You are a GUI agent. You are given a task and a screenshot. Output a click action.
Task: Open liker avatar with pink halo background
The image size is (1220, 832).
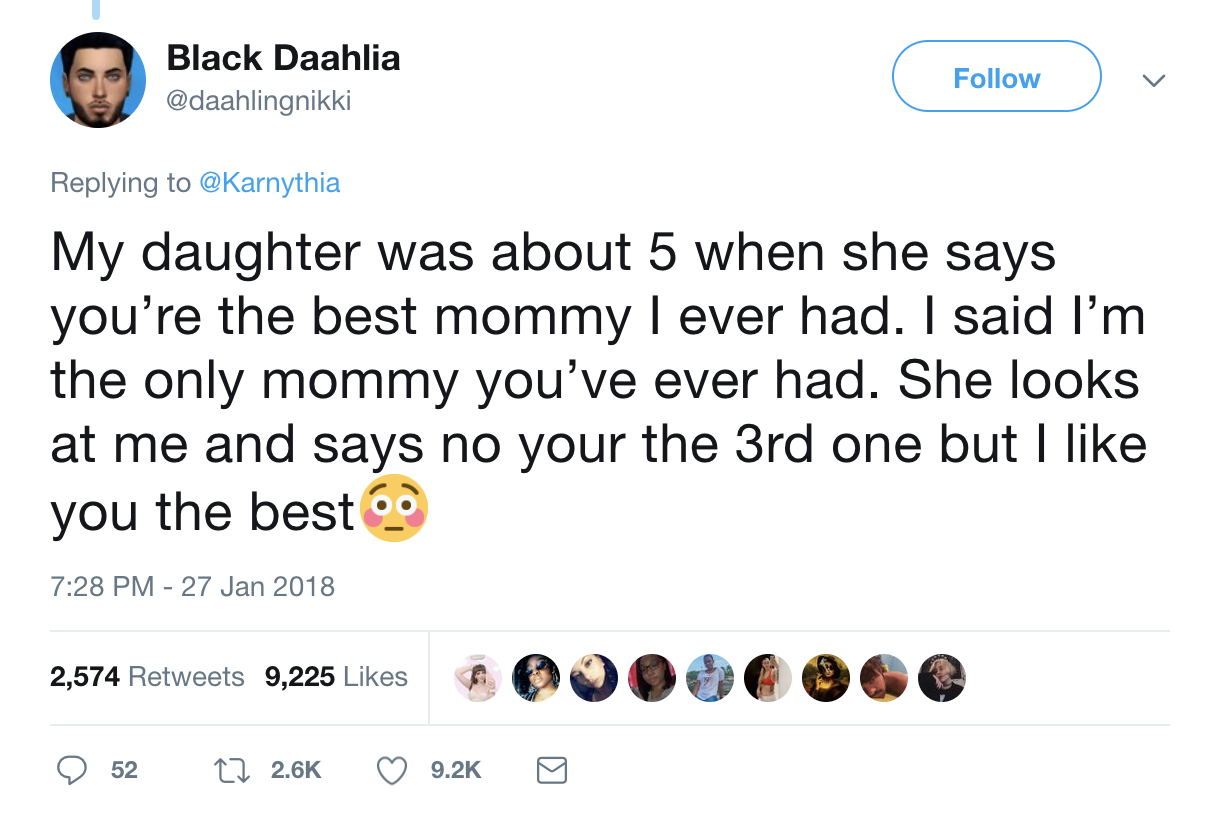[x=478, y=678]
